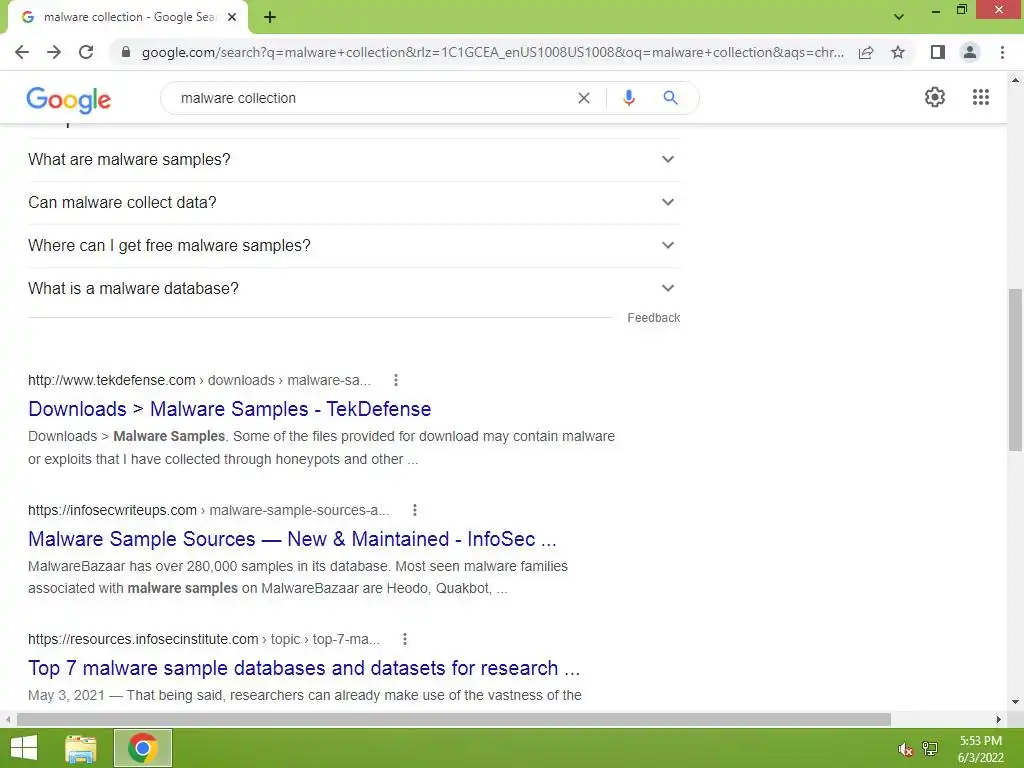Go back to the previous page
Image resolution: width=1024 pixels, height=768 pixels.
click(x=22, y=52)
